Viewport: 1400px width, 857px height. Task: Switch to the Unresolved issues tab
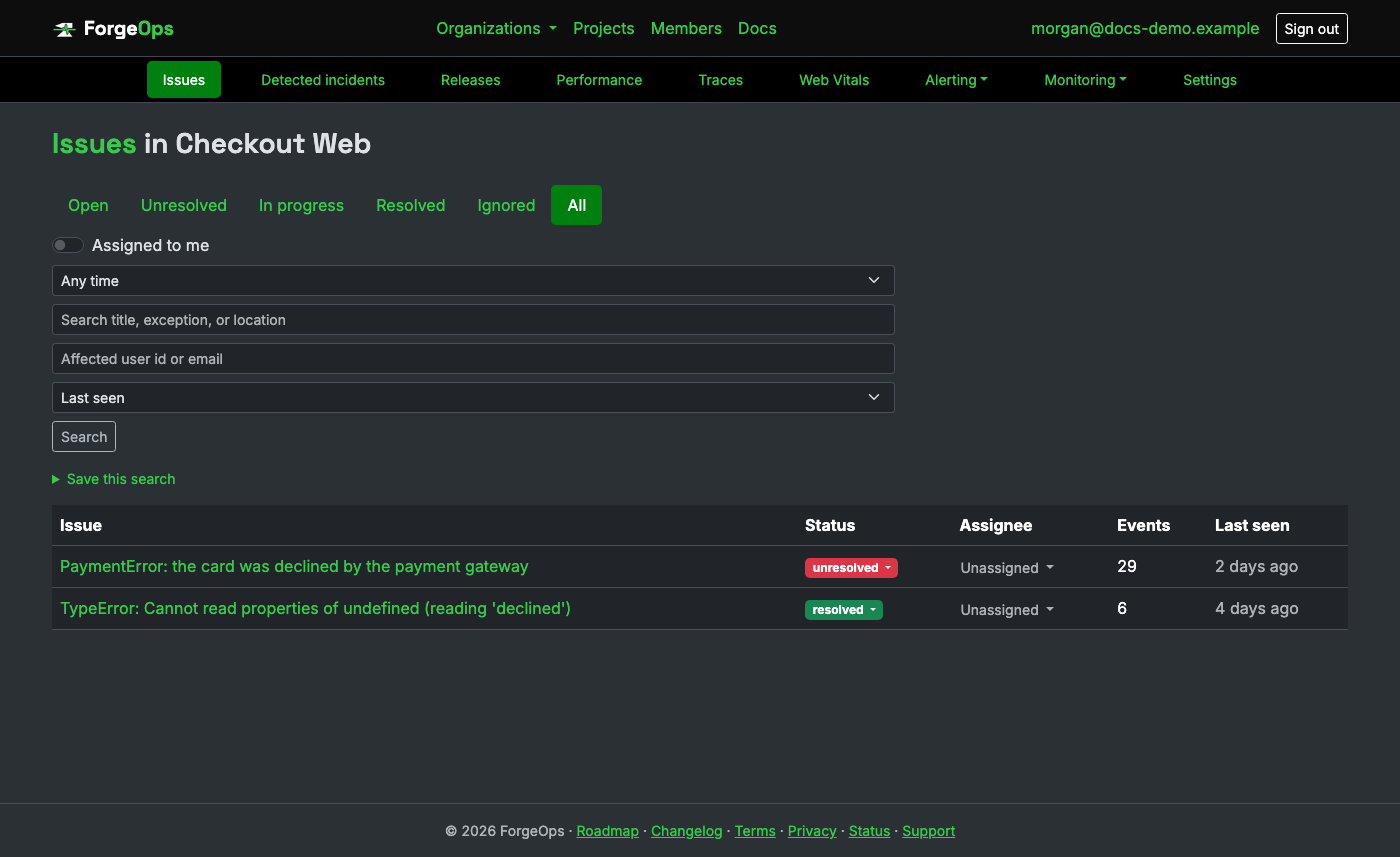[184, 205]
